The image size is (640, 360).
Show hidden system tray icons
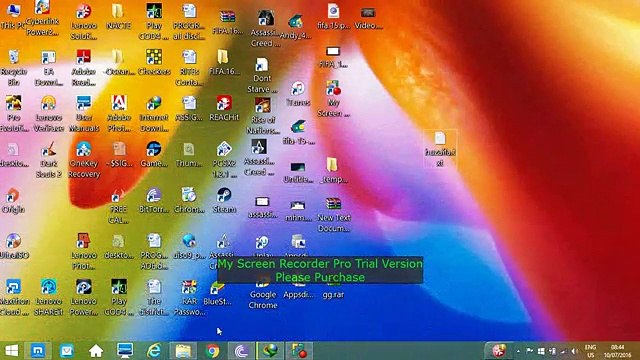pos(518,351)
